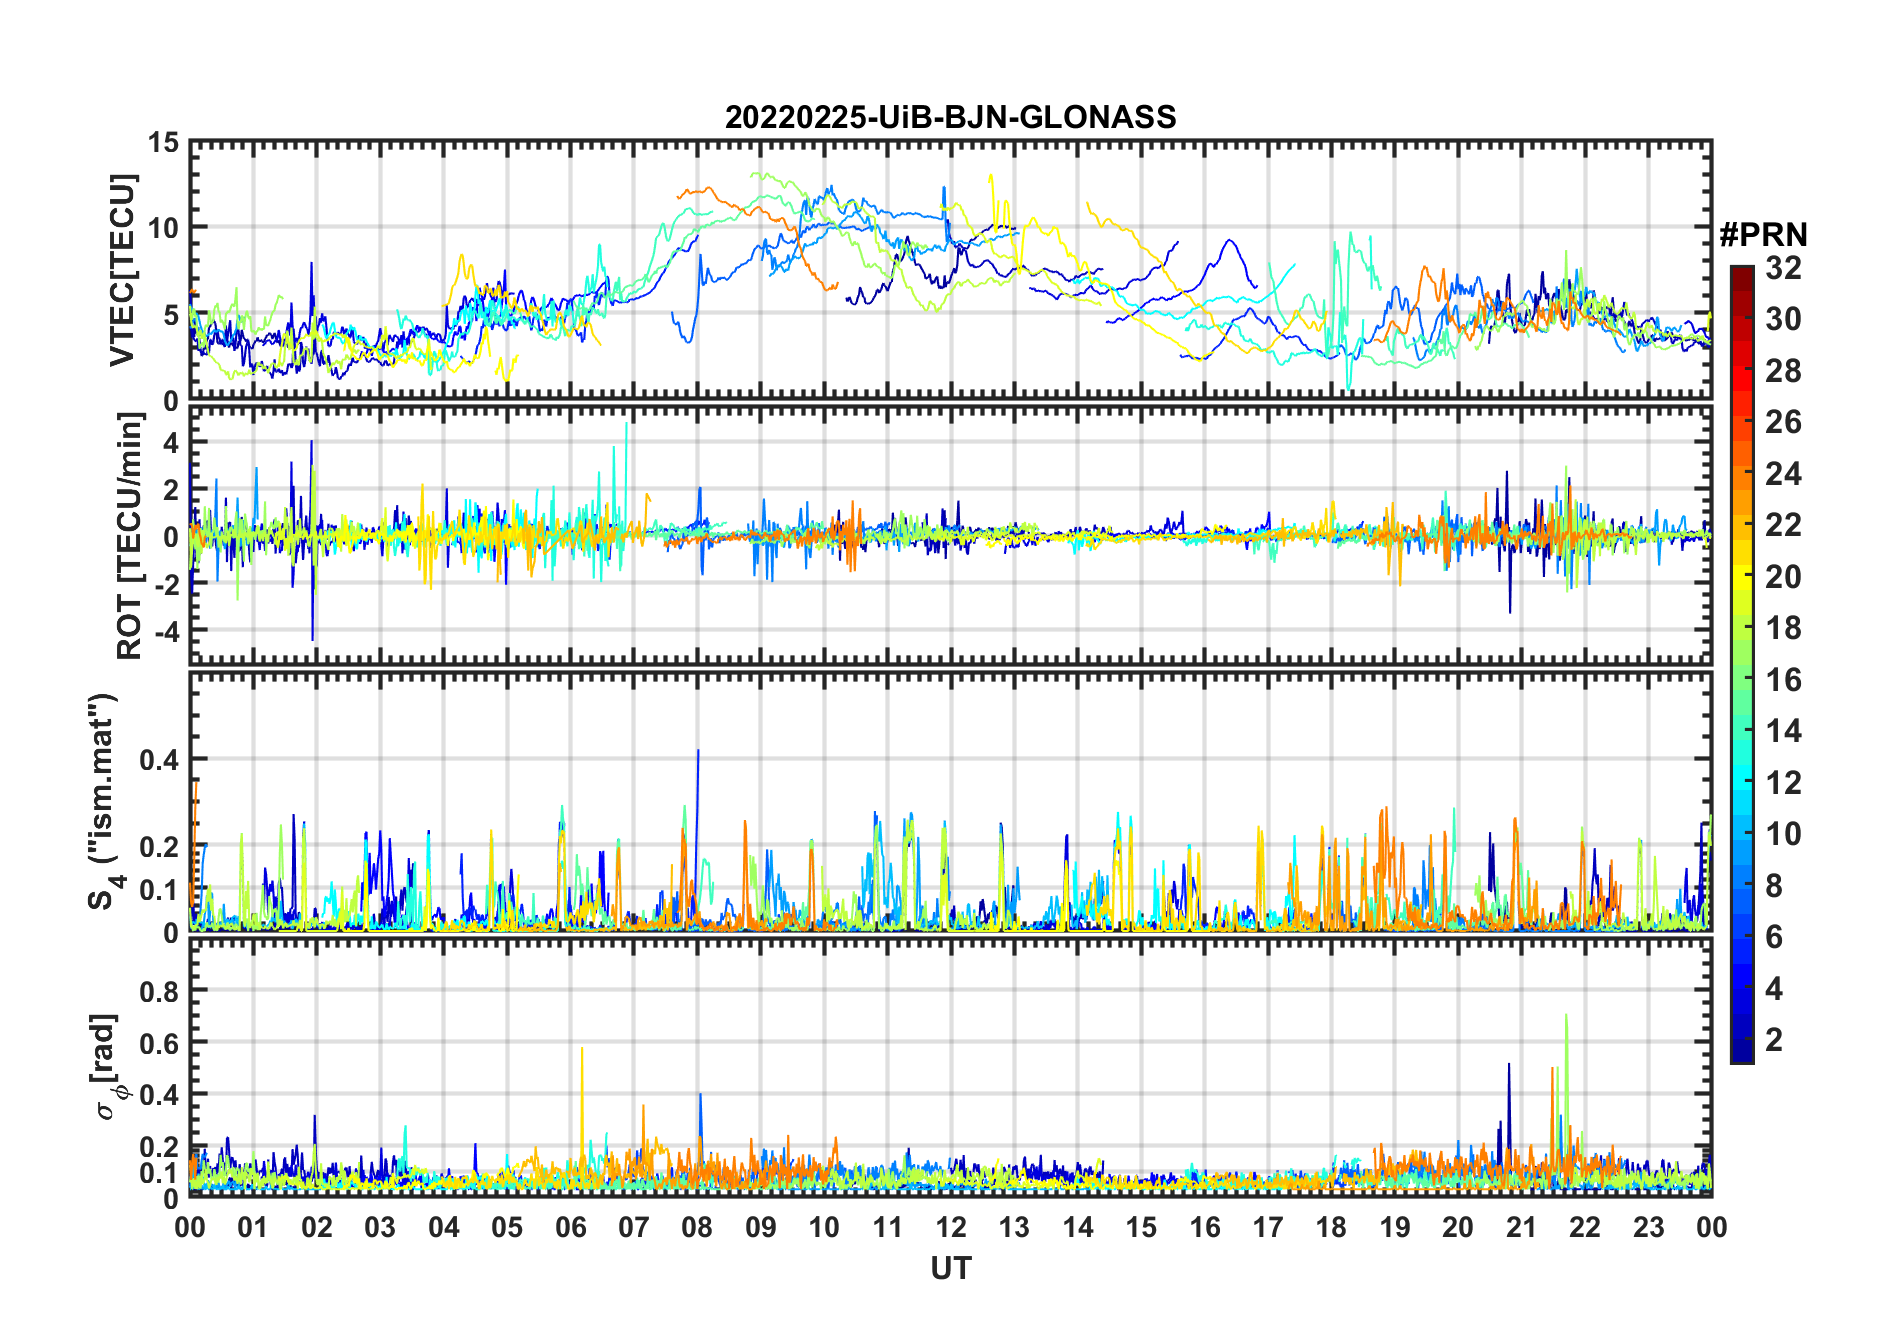Click the 18 hour tick label on UT axis
The image size is (1902, 1330).
coord(1331,1227)
